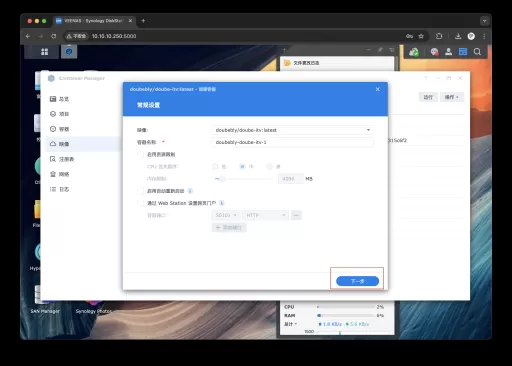Click the Run button in Container Manager
The width and height of the screenshot is (512, 366).
point(428,97)
